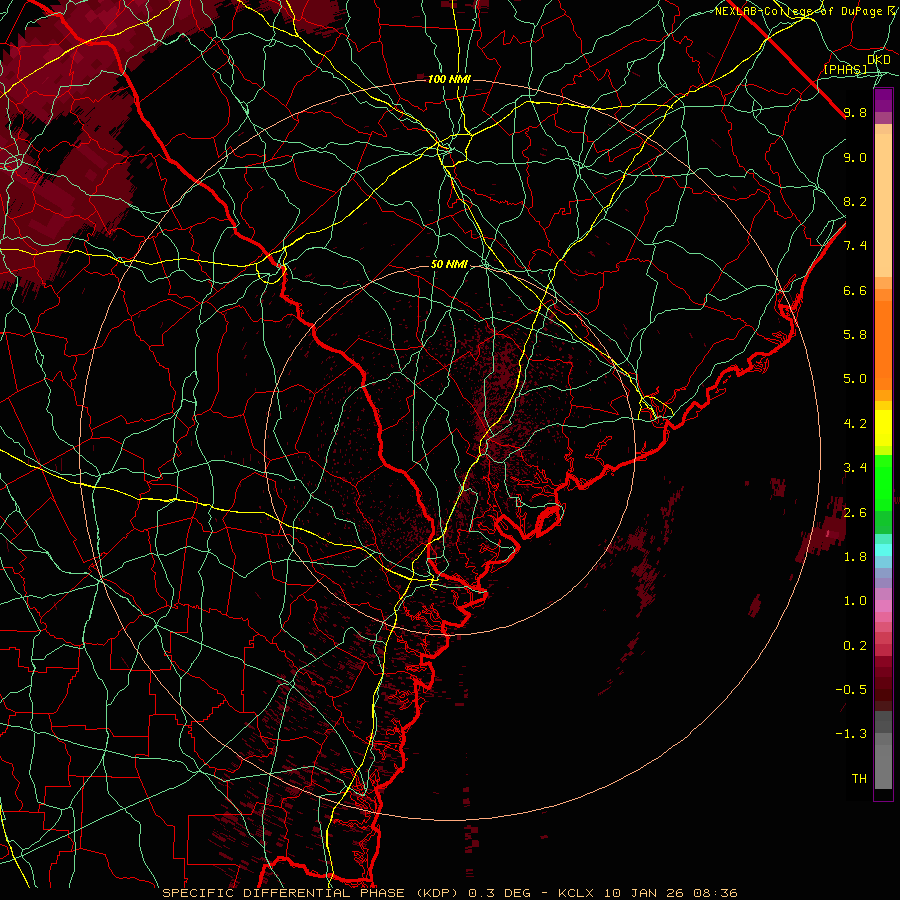Click the 5.0 value on the color scale
Screen dimensions: 900x900
pyautogui.click(x=855, y=379)
